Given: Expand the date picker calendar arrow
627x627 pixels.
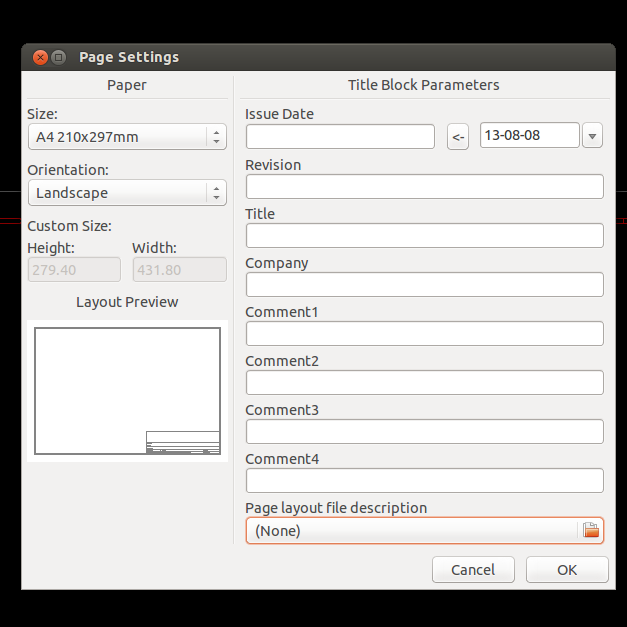Looking at the screenshot, I should tap(592, 136).
